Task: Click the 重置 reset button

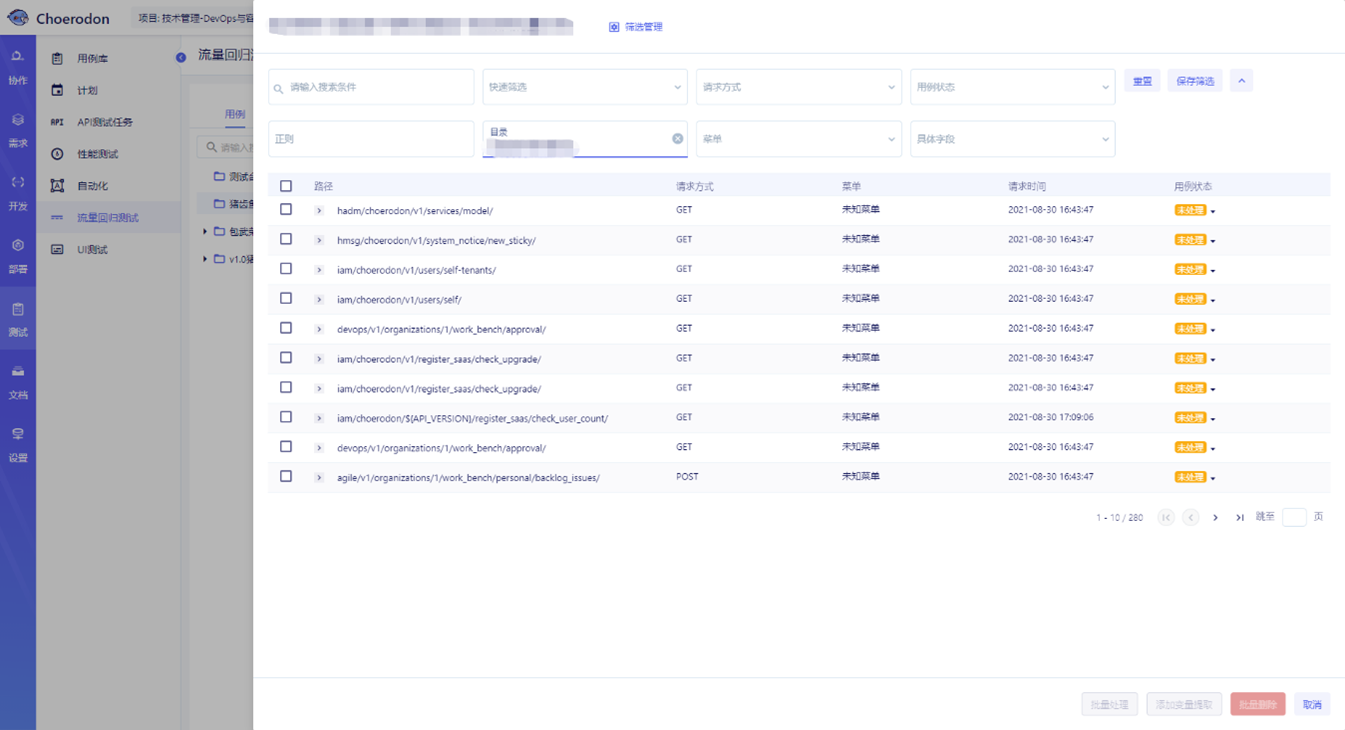Action: tap(1142, 81)
